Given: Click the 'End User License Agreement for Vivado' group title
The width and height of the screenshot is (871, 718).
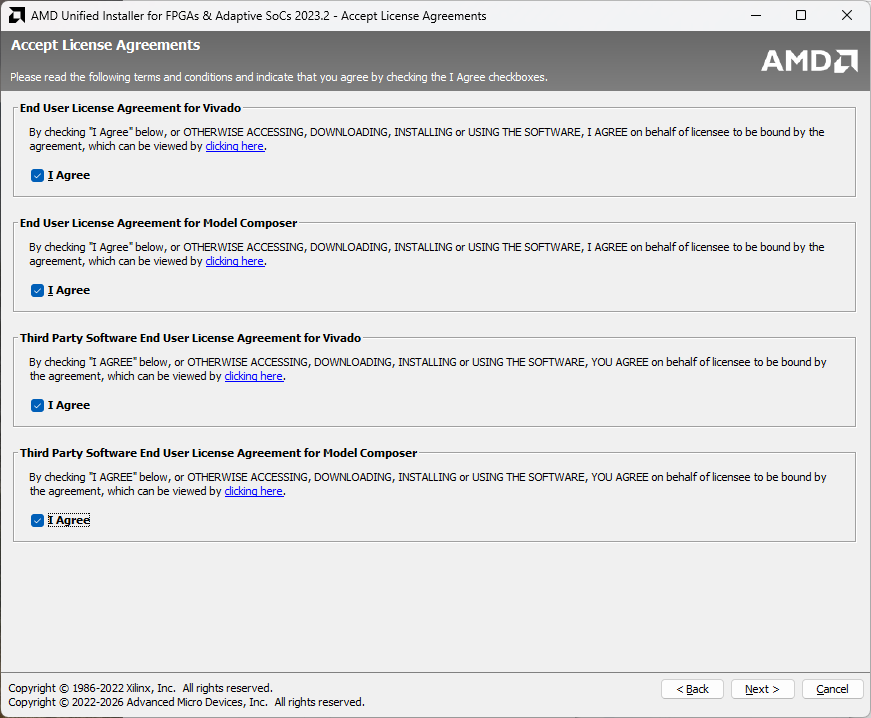Looking at the screenshot, I should point(130,108).
